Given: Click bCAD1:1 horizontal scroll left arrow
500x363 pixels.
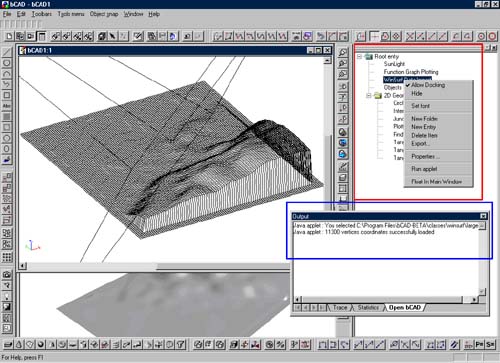Looking at the screenshot, I should [x=22, y=266].
